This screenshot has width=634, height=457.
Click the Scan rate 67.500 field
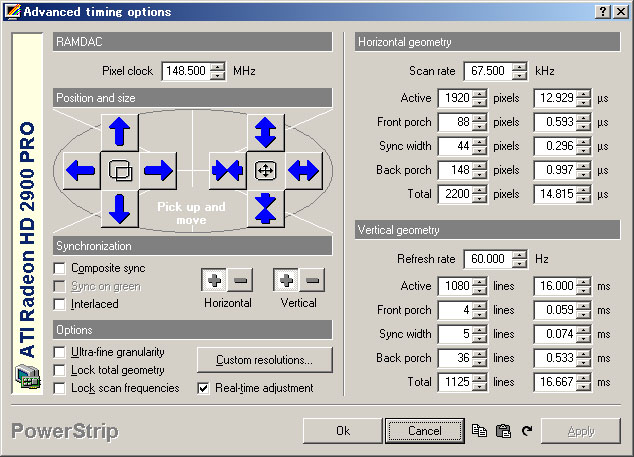pos(488,71)
